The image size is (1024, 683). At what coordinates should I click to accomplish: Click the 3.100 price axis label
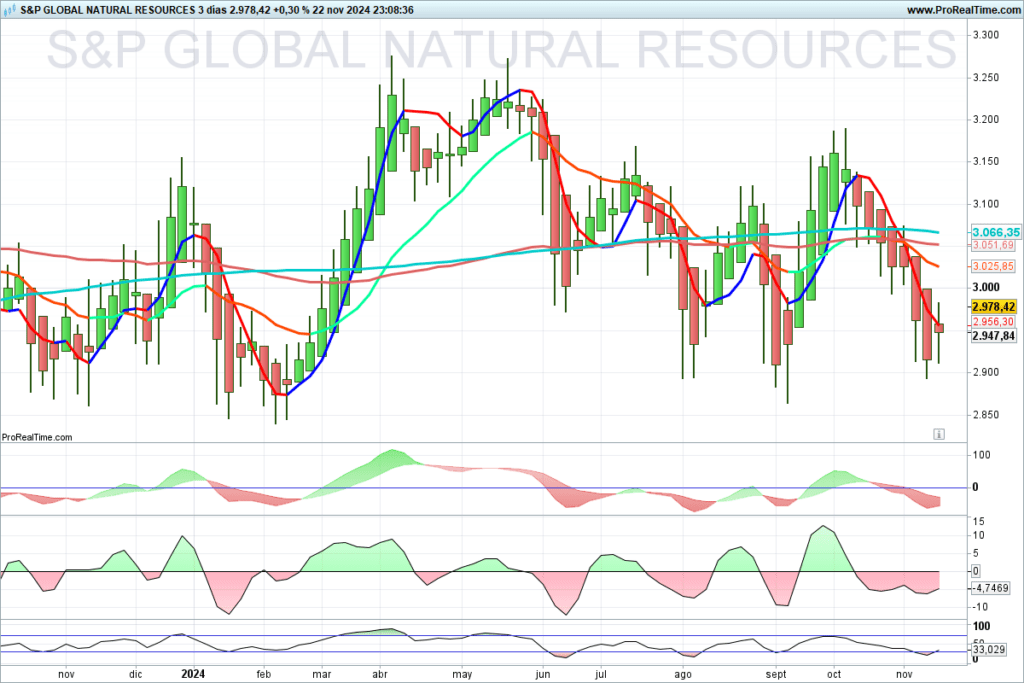(x=985, y=204)
